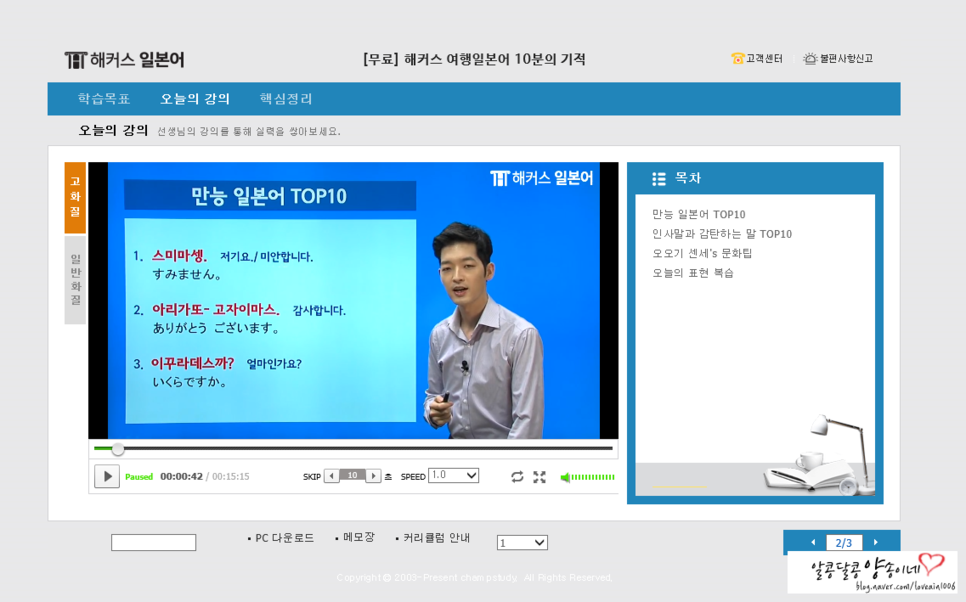Open the SPEED 1.0 dropdown

453,475
